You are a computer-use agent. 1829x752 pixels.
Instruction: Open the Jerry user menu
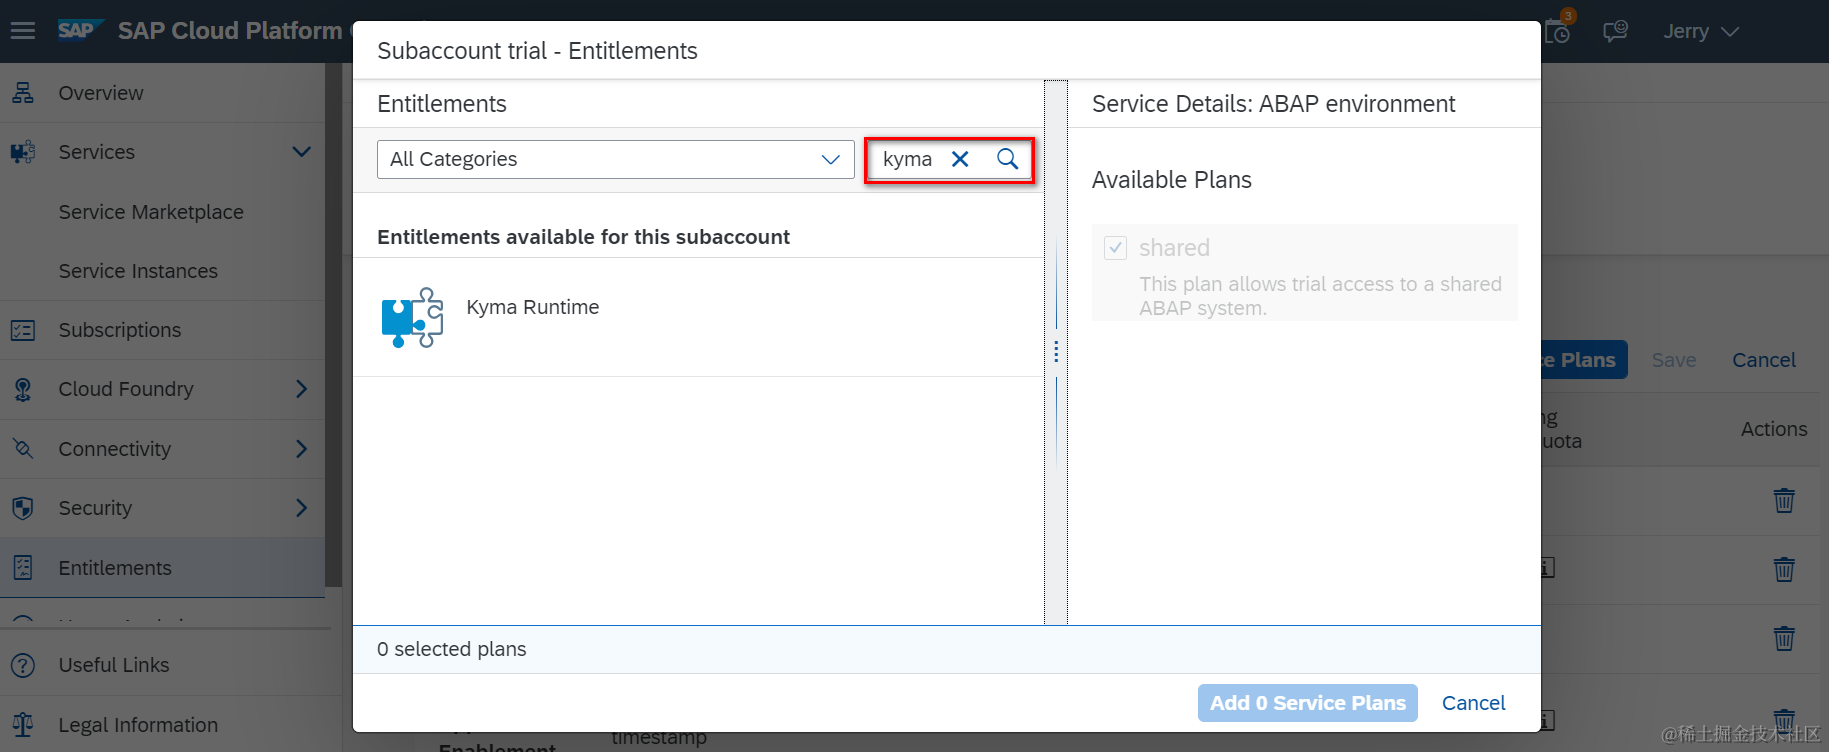click(x=1700, y=31)
